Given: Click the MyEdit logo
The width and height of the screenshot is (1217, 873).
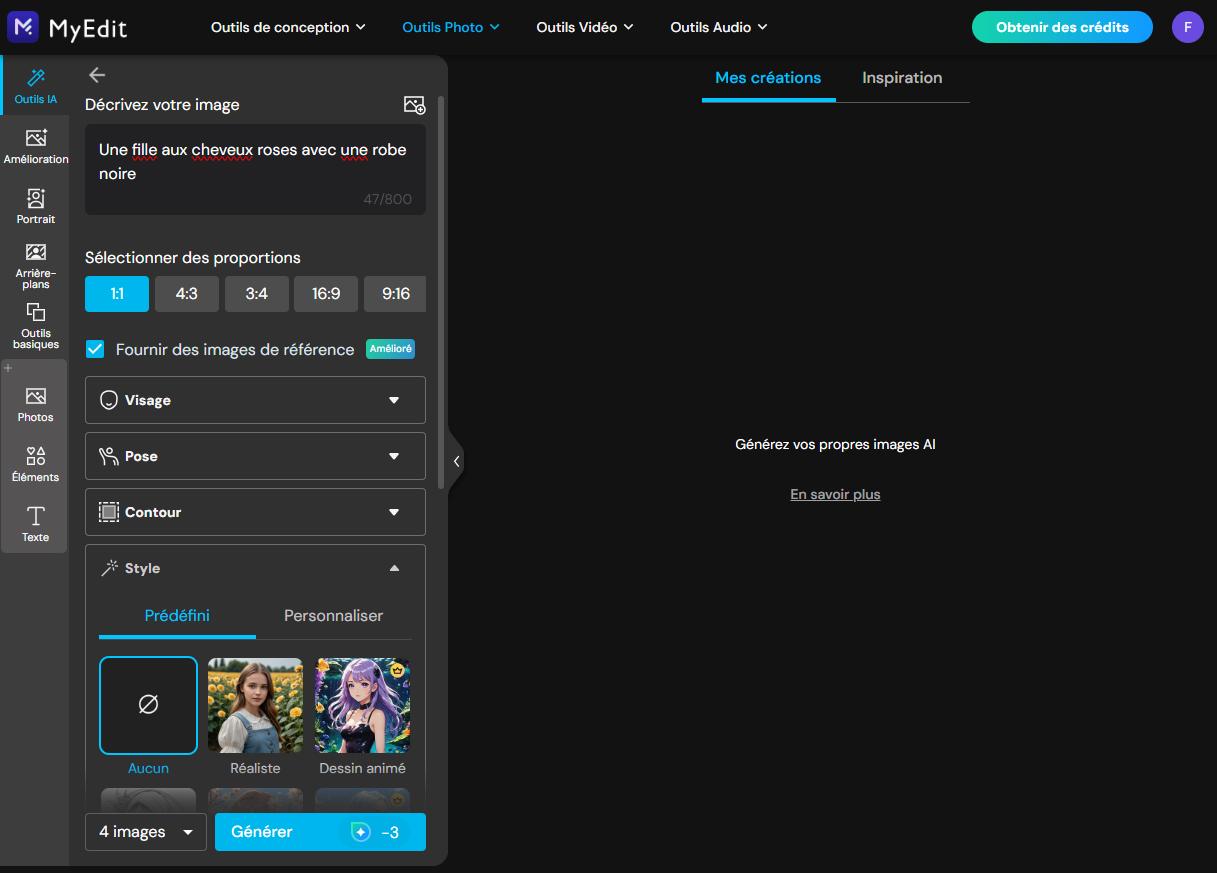Looking at the screenshot, I should pyautogui.click(x=67, y=27).
